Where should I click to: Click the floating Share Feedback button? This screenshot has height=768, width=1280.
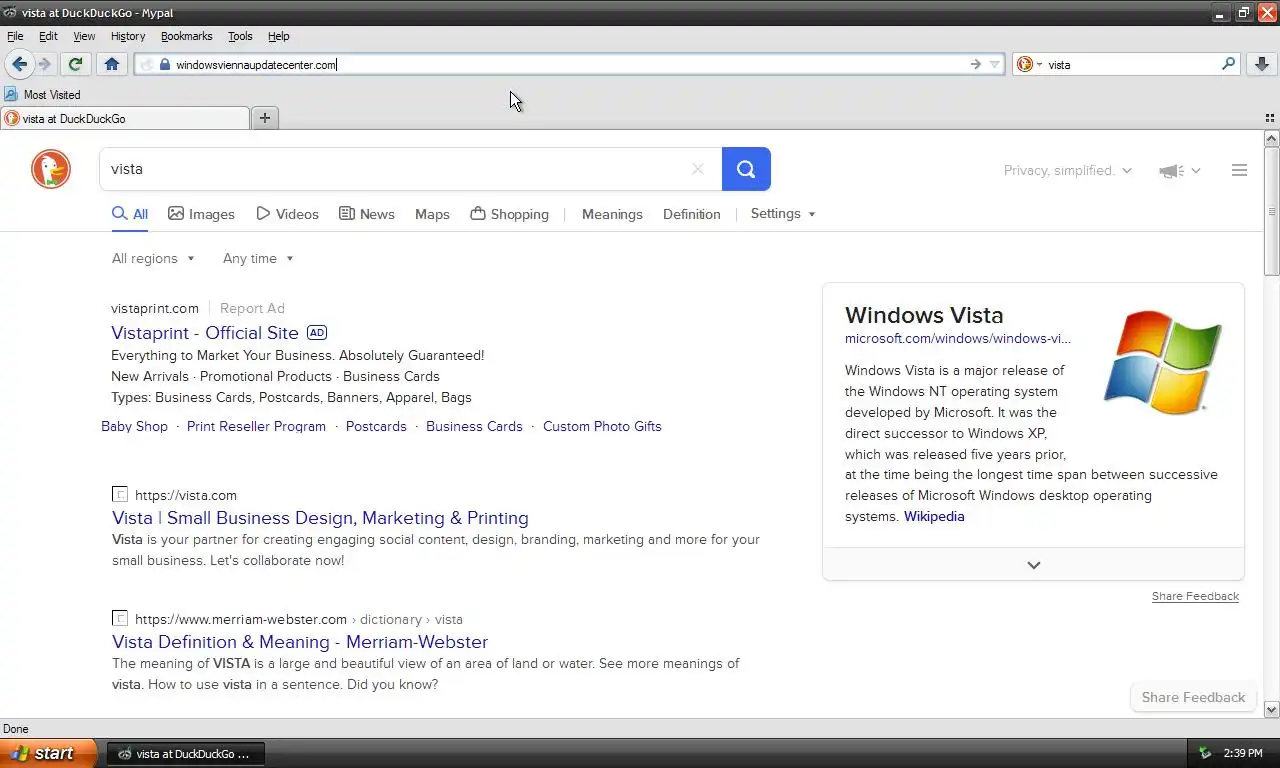(1193, 697)
